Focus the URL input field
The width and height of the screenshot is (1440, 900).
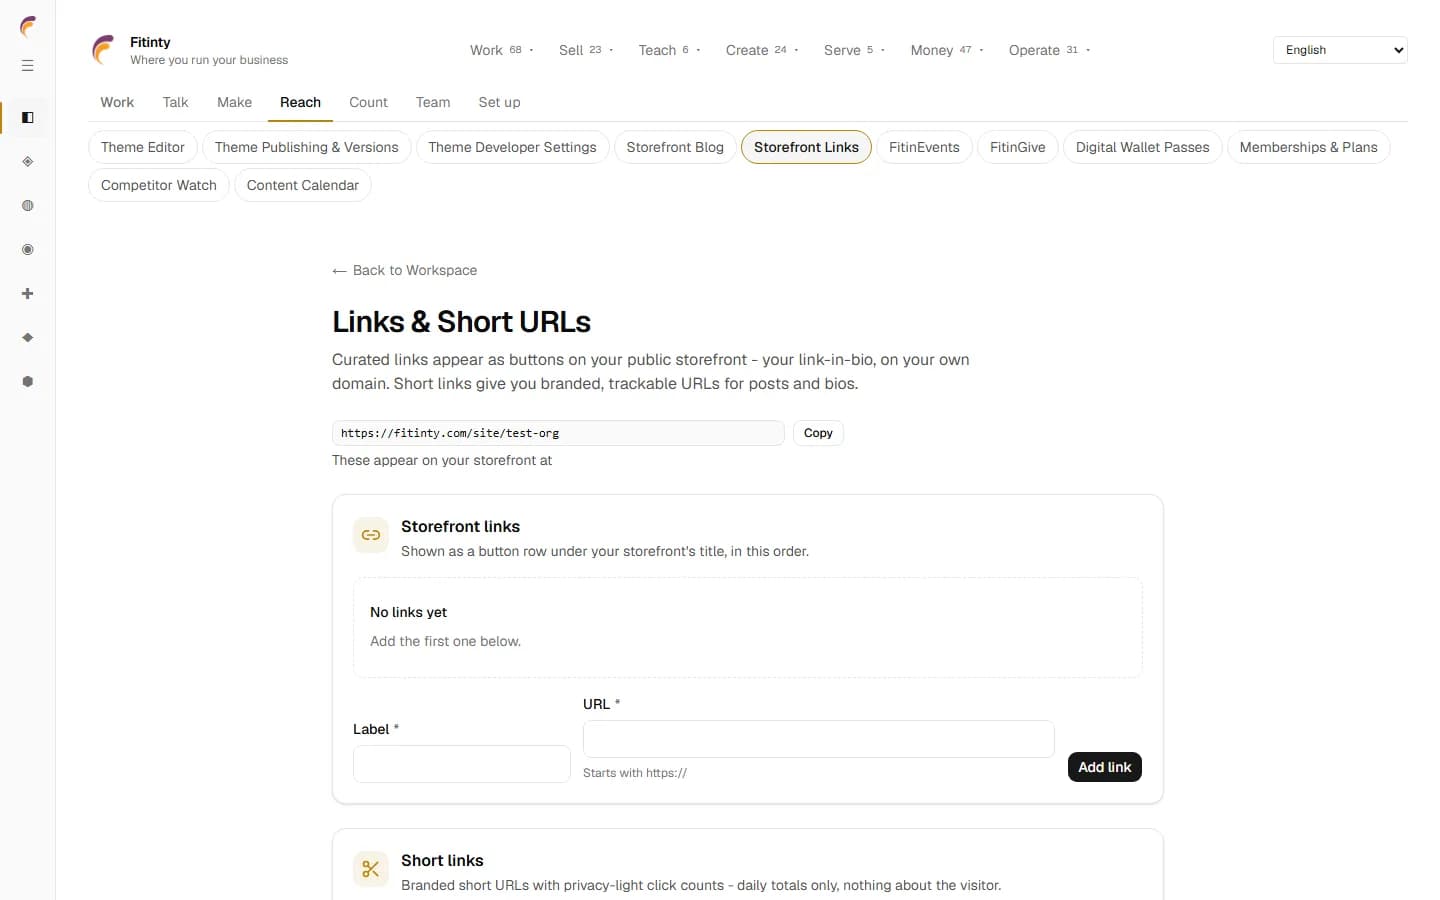(x=819, y=739)
